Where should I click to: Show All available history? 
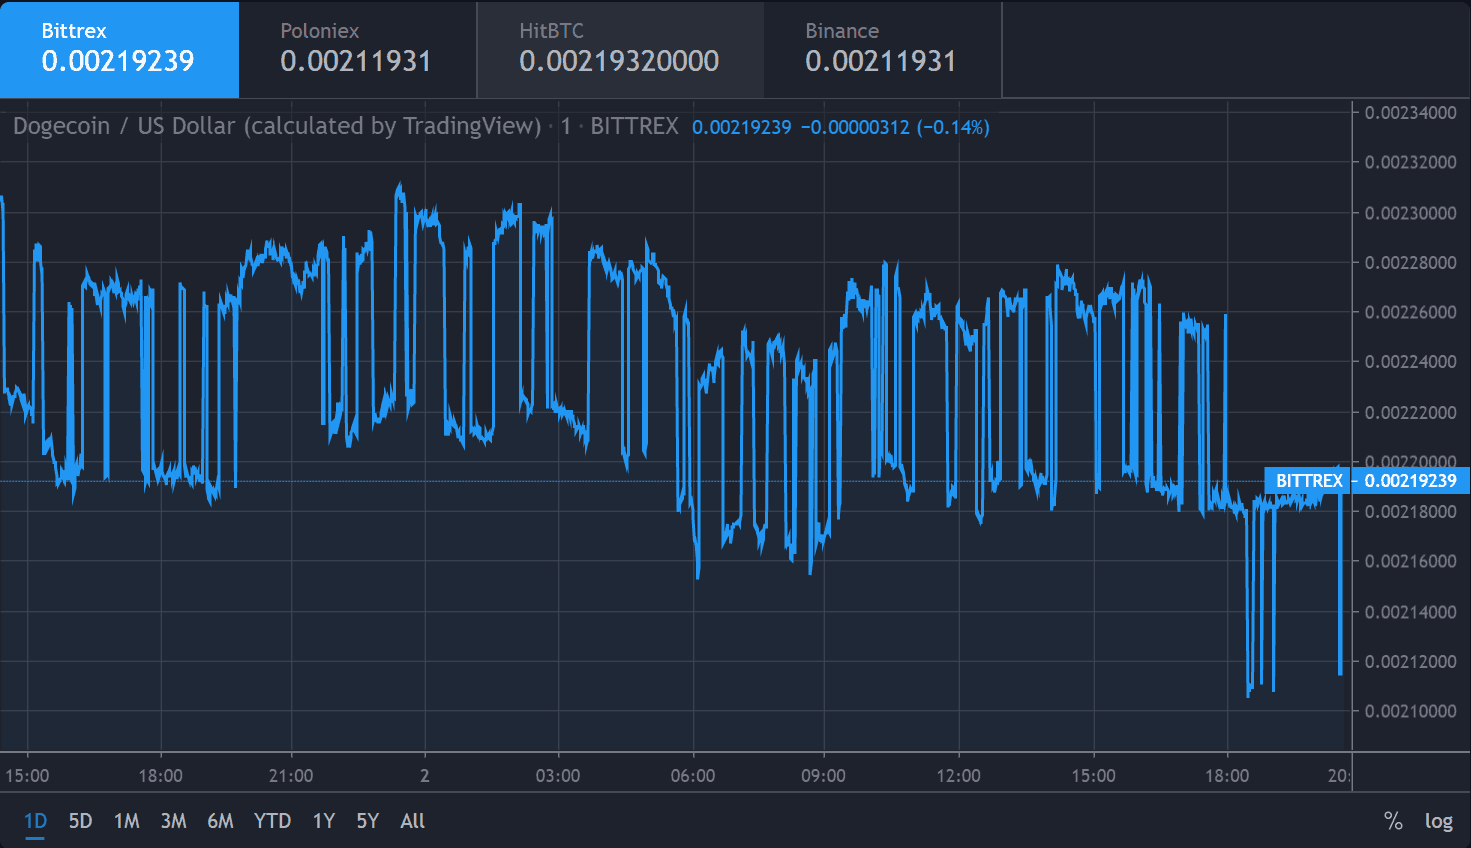point(412,821)
